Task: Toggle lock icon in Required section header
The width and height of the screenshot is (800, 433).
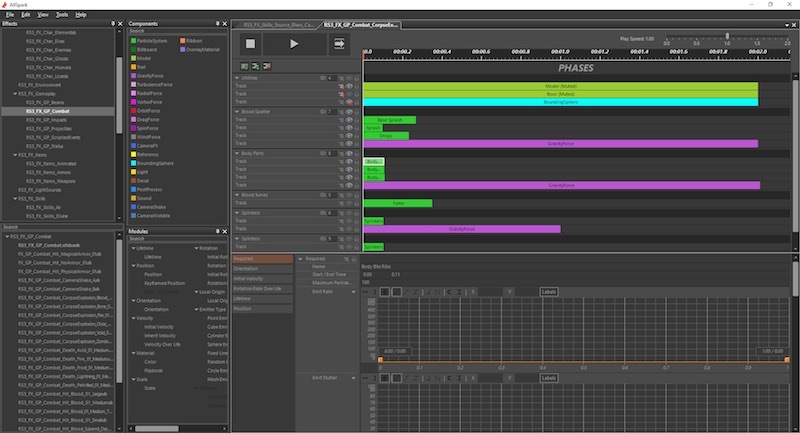Action: (x=354, y=259)
